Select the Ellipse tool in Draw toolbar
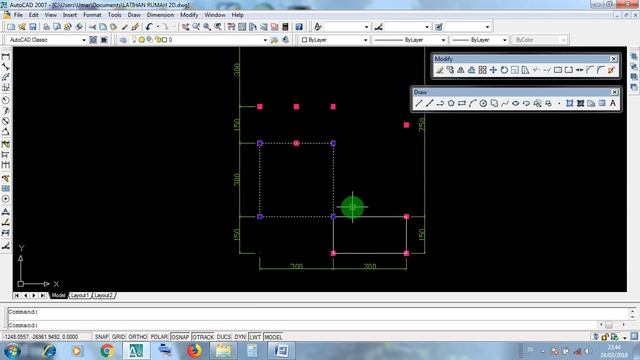The height and width of the screenshot is (360, 640). pos(516,104)
